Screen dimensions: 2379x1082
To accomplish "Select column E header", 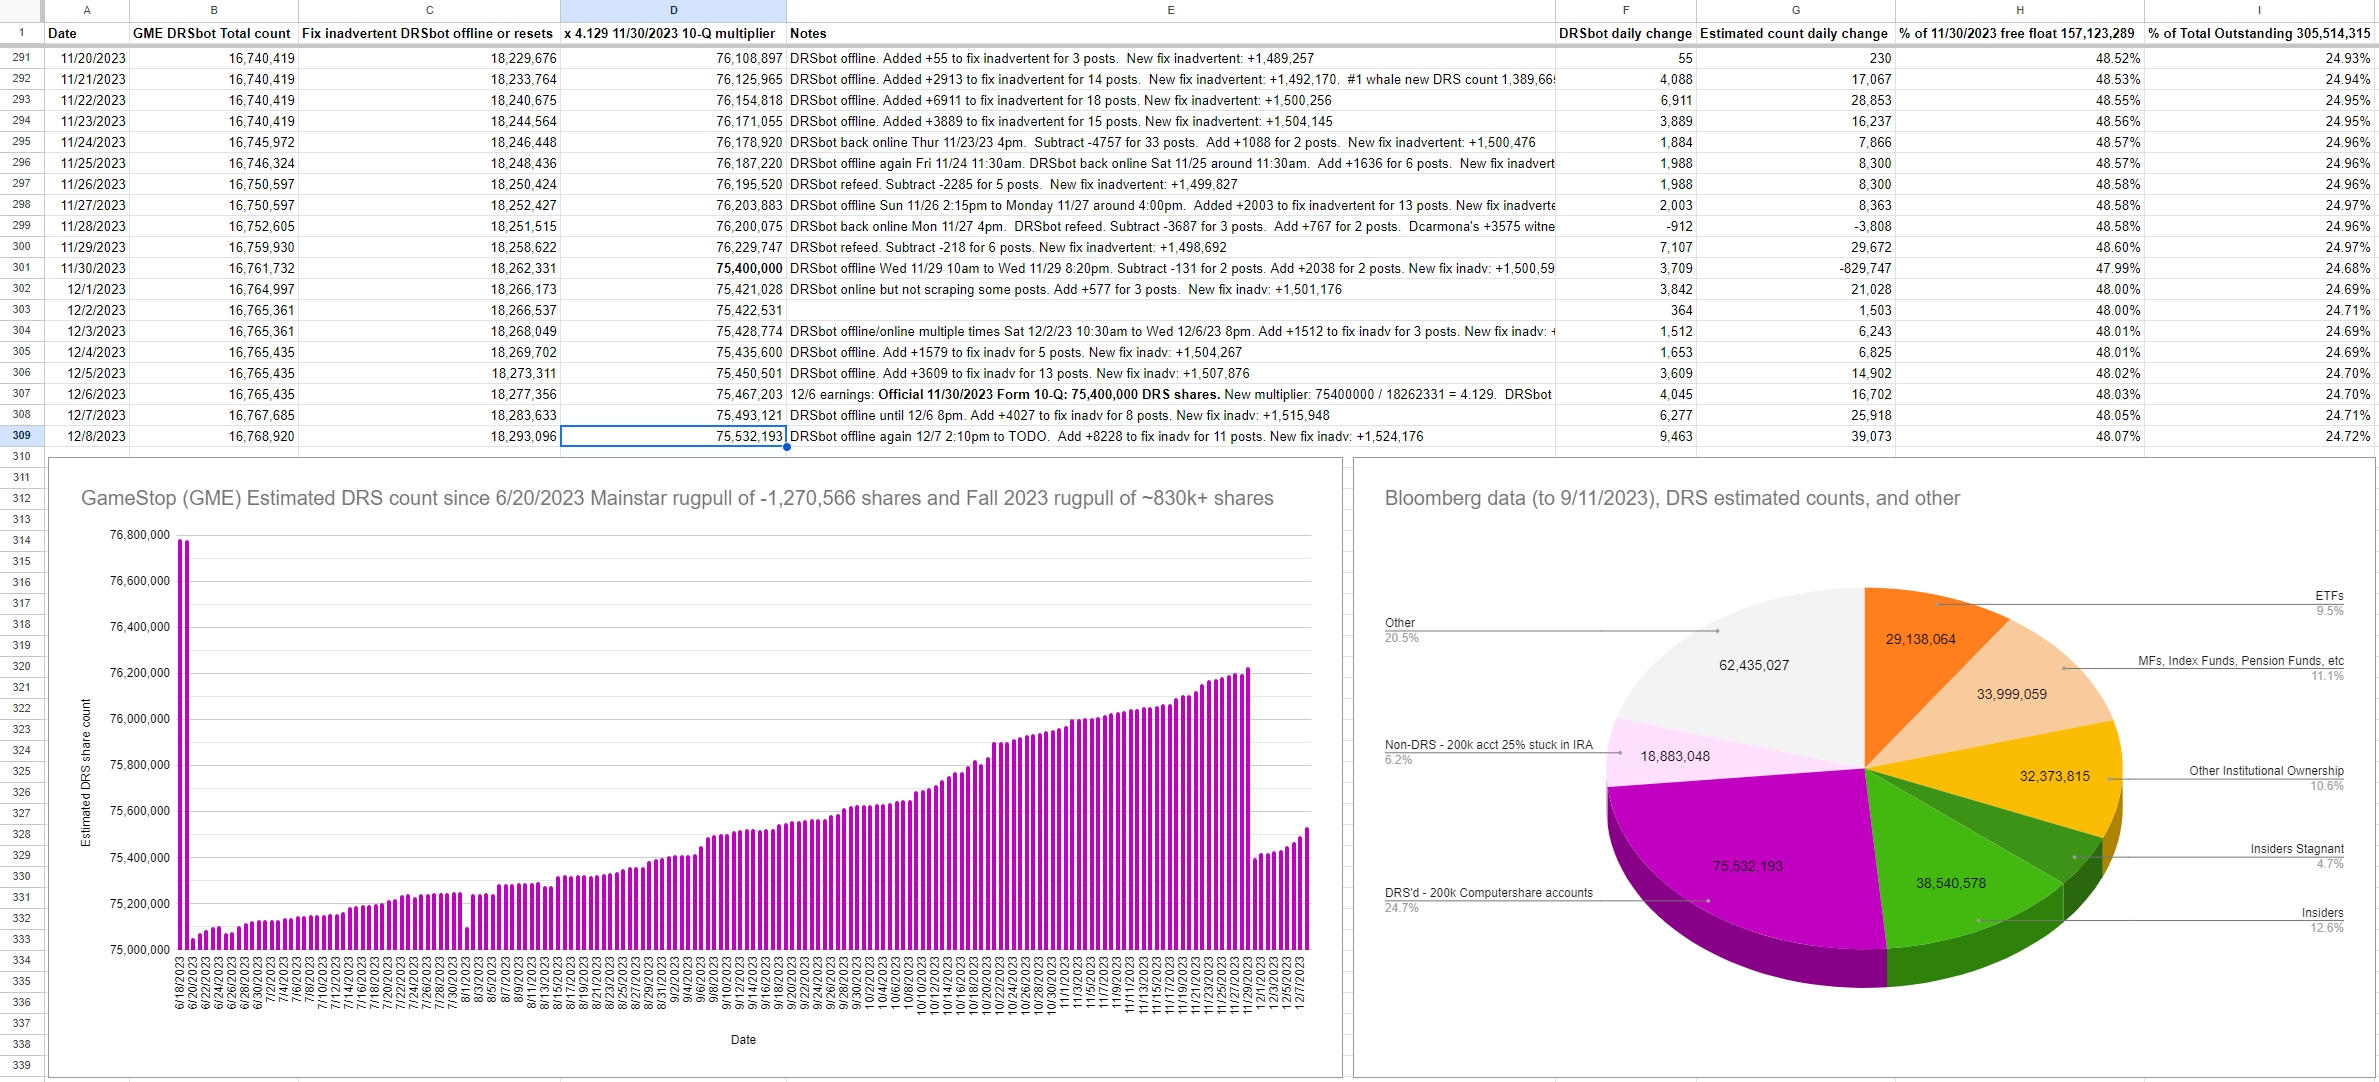I will point(1170,10).
